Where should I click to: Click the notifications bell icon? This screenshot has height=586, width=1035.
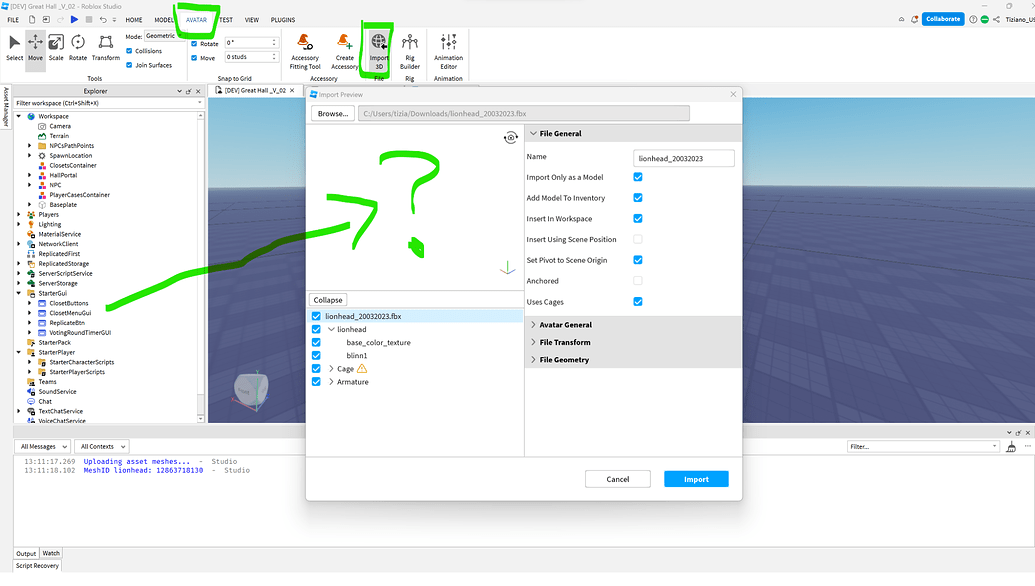[914, 19]
